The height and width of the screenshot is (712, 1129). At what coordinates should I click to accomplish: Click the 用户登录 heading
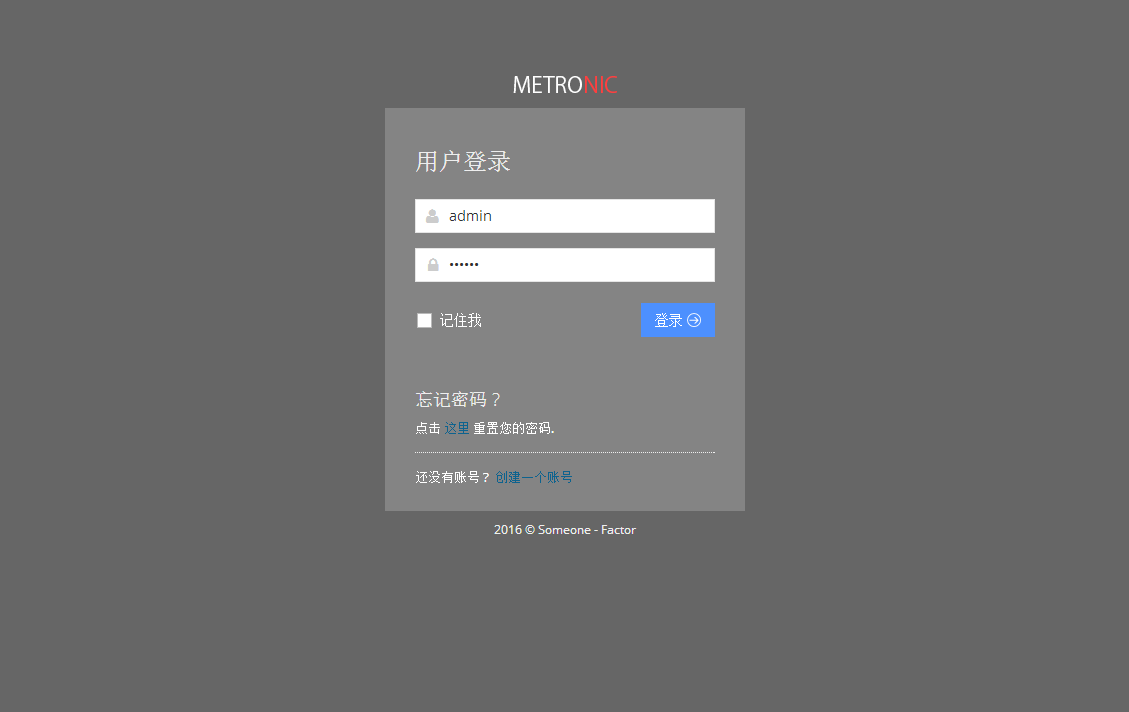pyautogui.click(x=463, y=161)
